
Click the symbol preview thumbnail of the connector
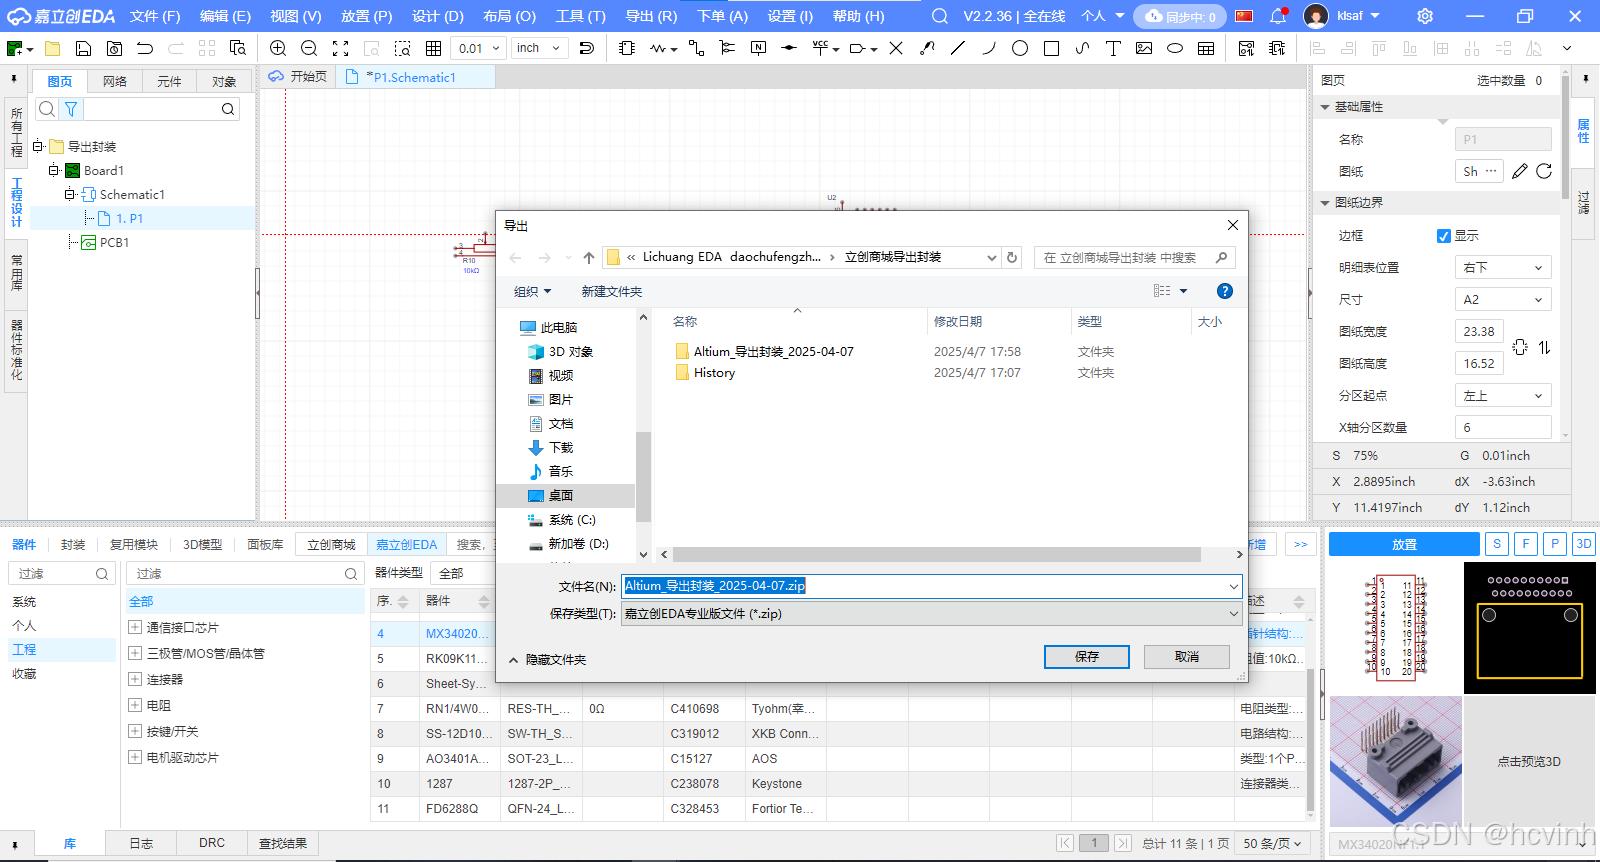[x=1395, y=627]
